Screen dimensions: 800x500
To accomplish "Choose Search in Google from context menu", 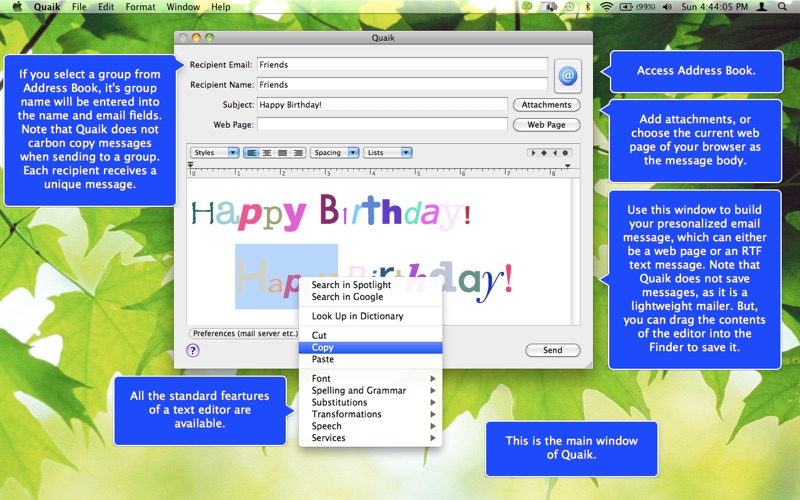I will 370,296.
